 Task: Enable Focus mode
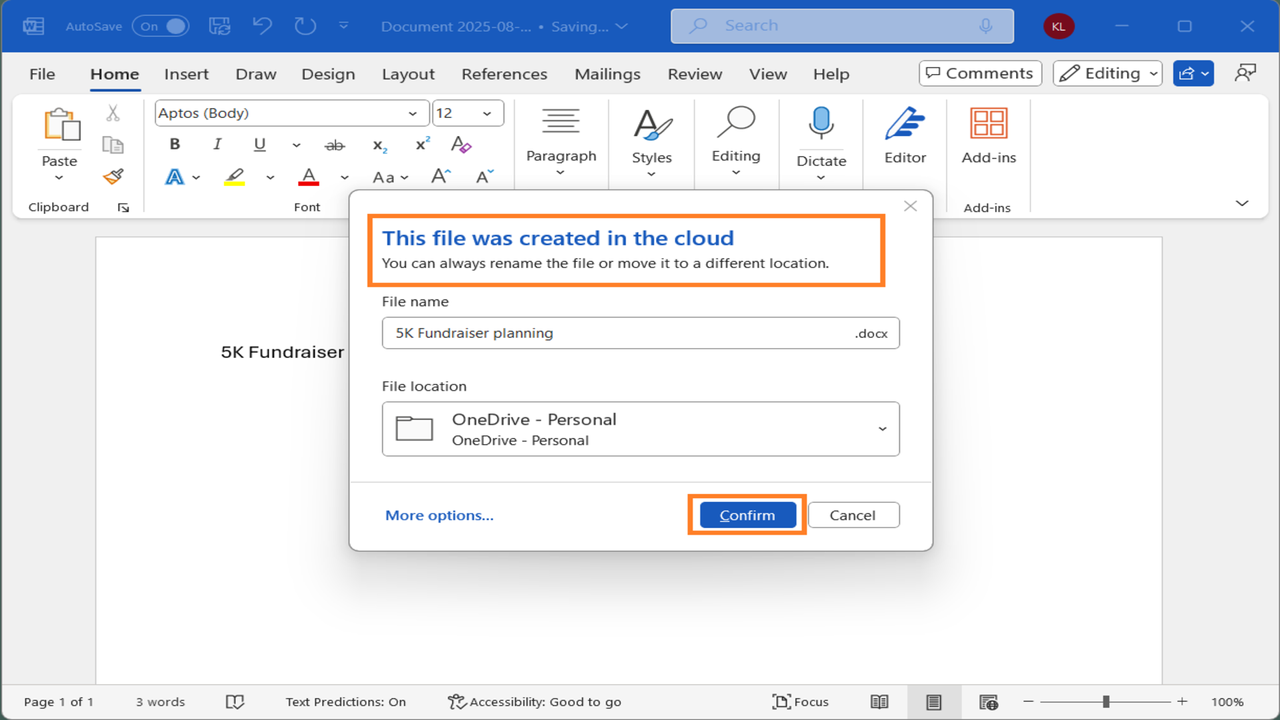800,701
